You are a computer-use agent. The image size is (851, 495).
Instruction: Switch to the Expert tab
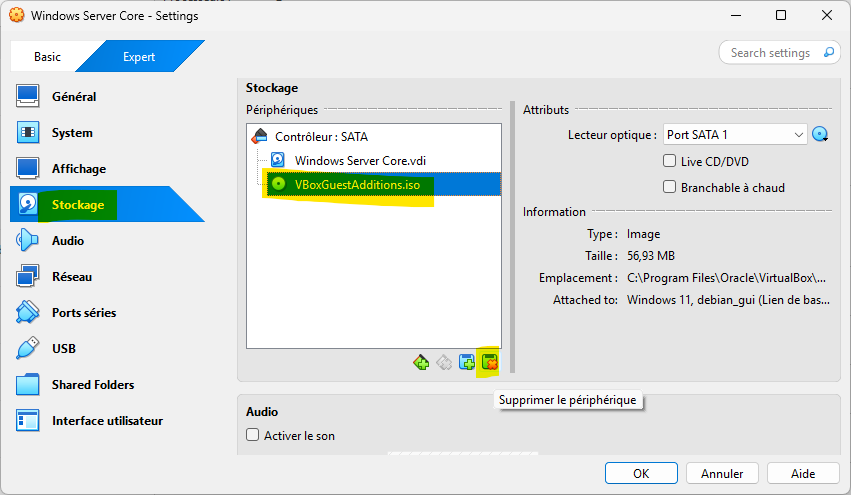[x=139, y=56]
